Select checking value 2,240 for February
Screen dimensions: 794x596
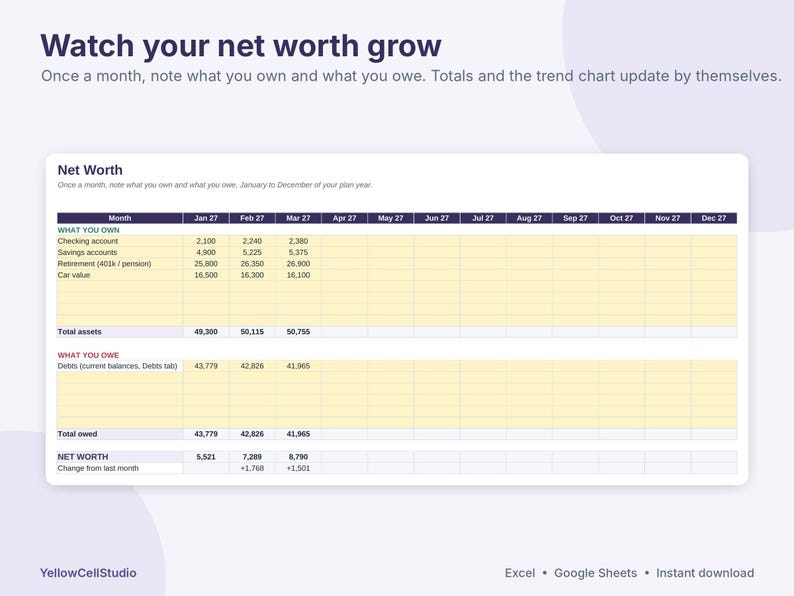[x=252, y=241]
